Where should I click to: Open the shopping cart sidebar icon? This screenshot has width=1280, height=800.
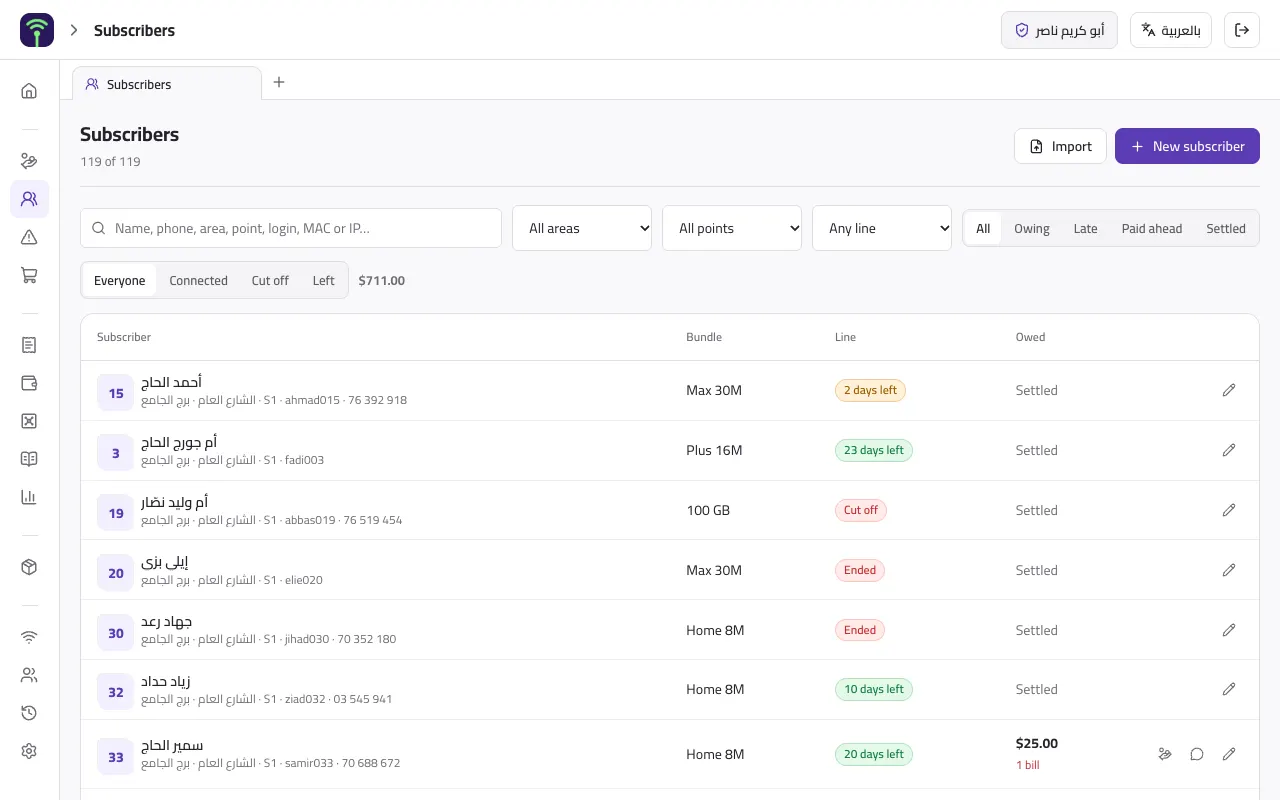pyautogui.click(x=29, y=275)
